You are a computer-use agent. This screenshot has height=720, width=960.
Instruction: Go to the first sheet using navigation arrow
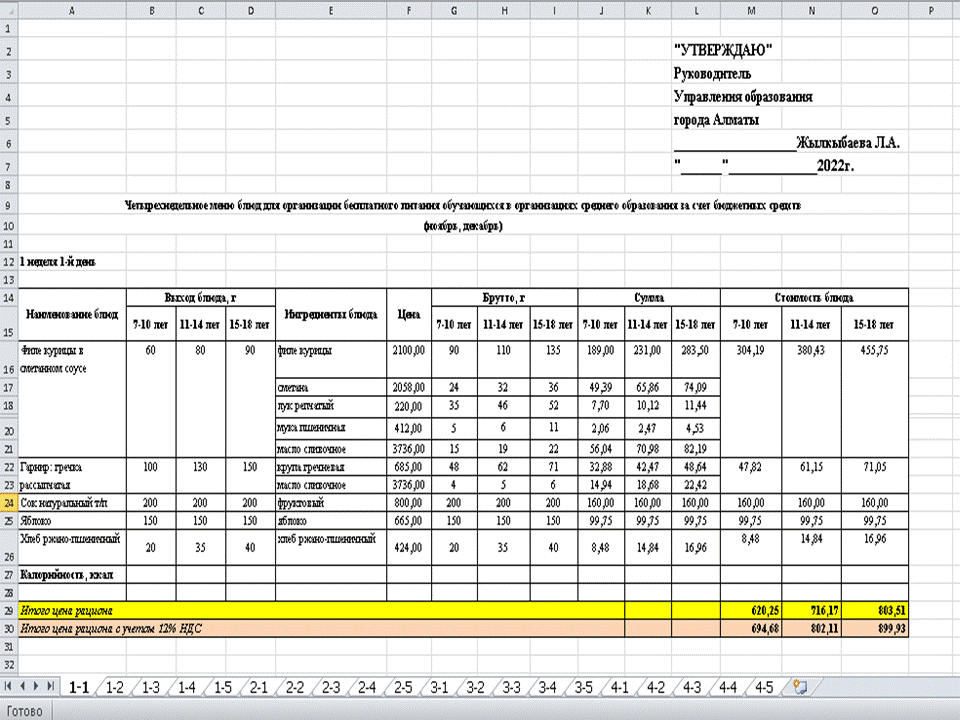click(x=10, y=687)
